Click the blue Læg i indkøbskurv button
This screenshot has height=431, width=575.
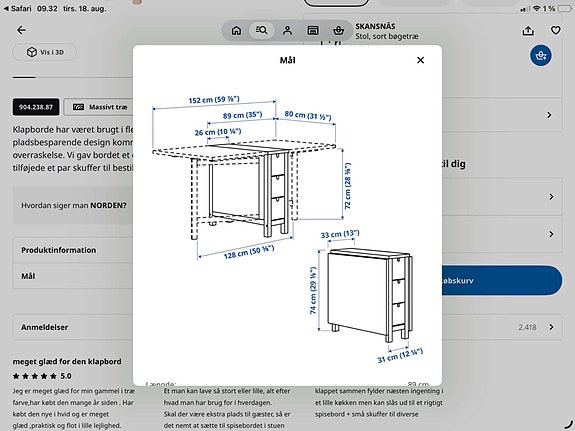502,281
